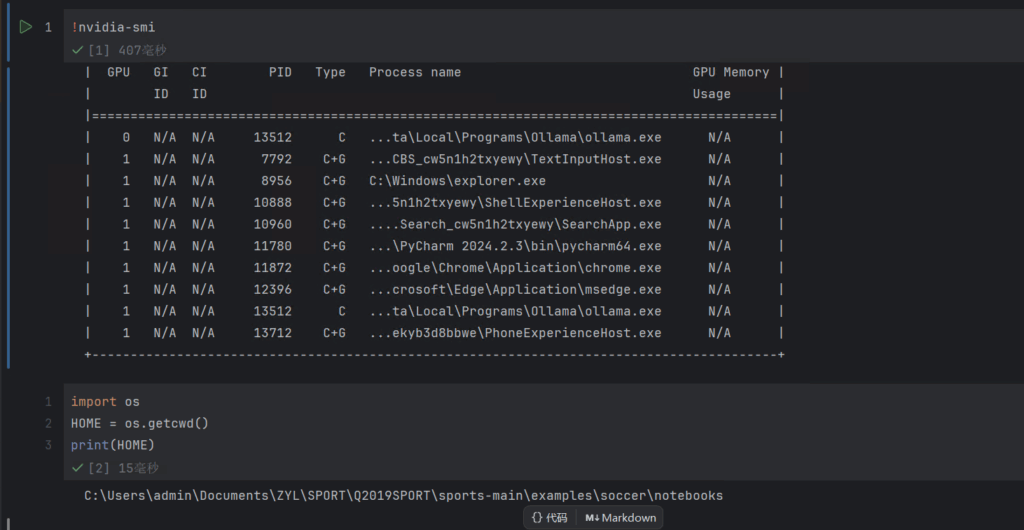Click the 'HOME = os.getcwd()' line
1024x530 pixels.
[139, 423]
